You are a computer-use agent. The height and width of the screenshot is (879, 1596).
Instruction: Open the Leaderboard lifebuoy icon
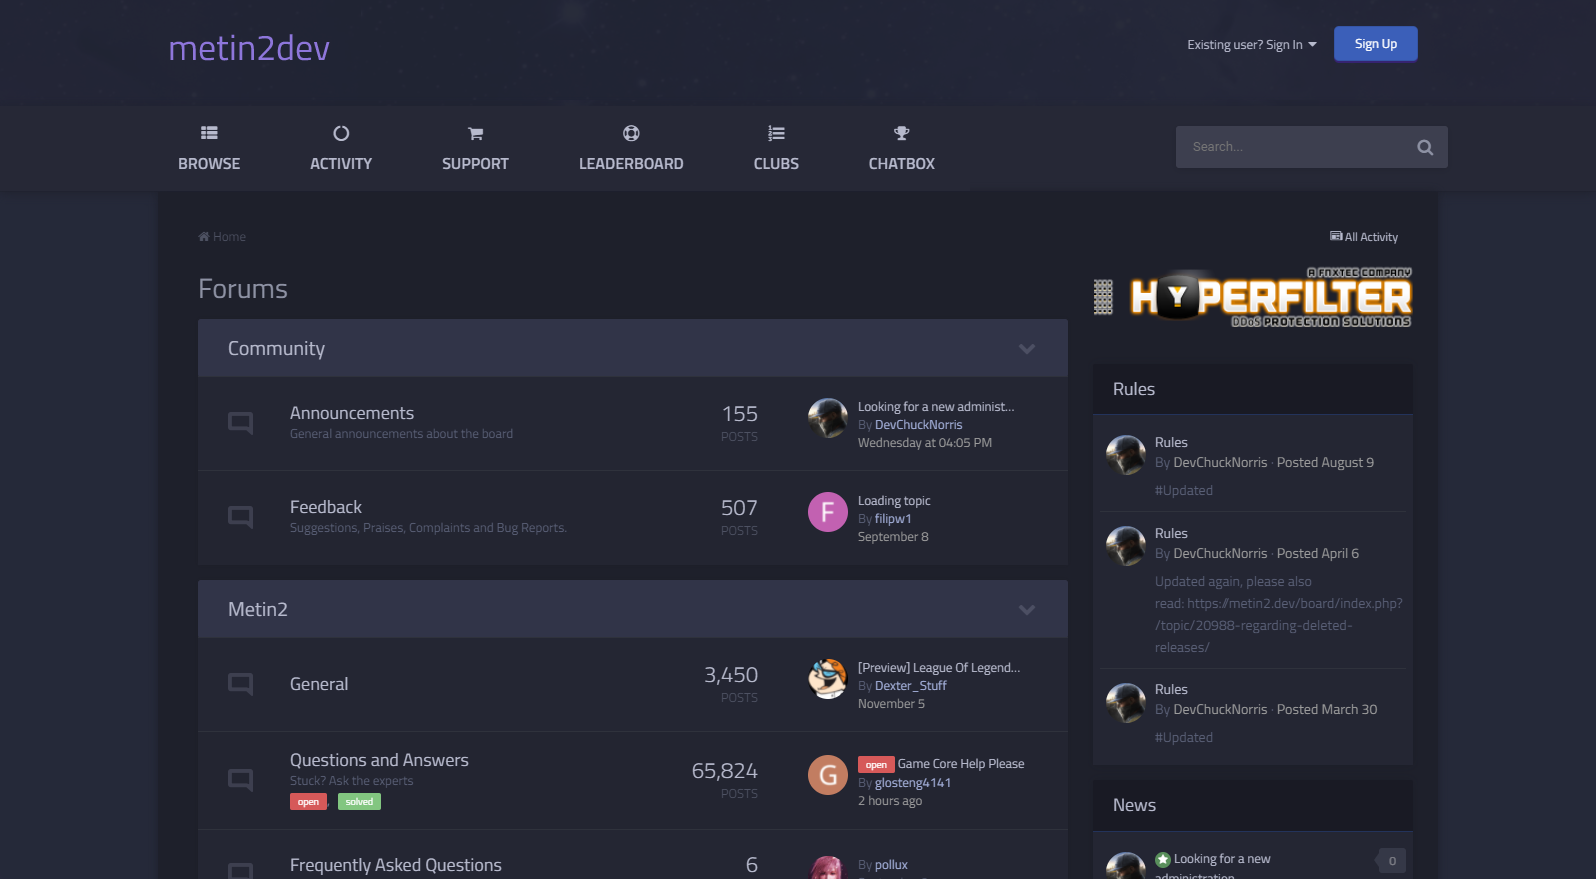coord(631,133)
